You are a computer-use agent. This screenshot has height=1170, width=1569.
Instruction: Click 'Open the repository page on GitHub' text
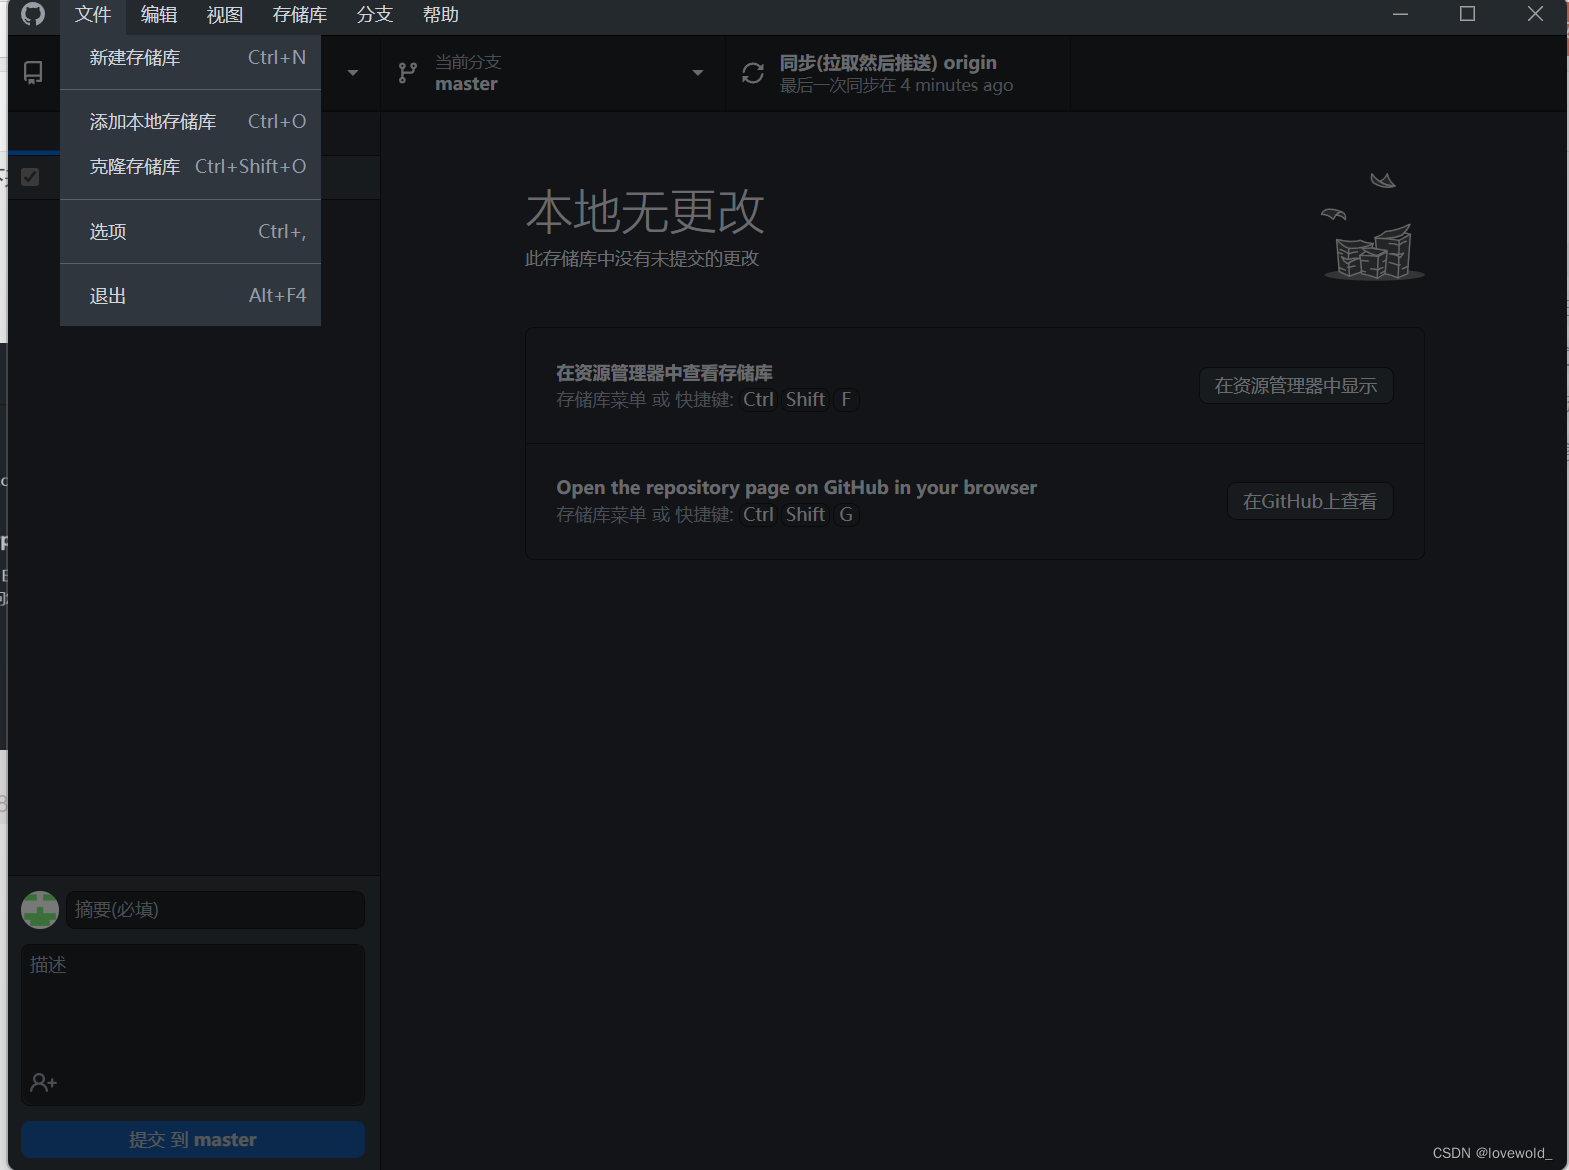pyautogui.click(x=796, y=488)
